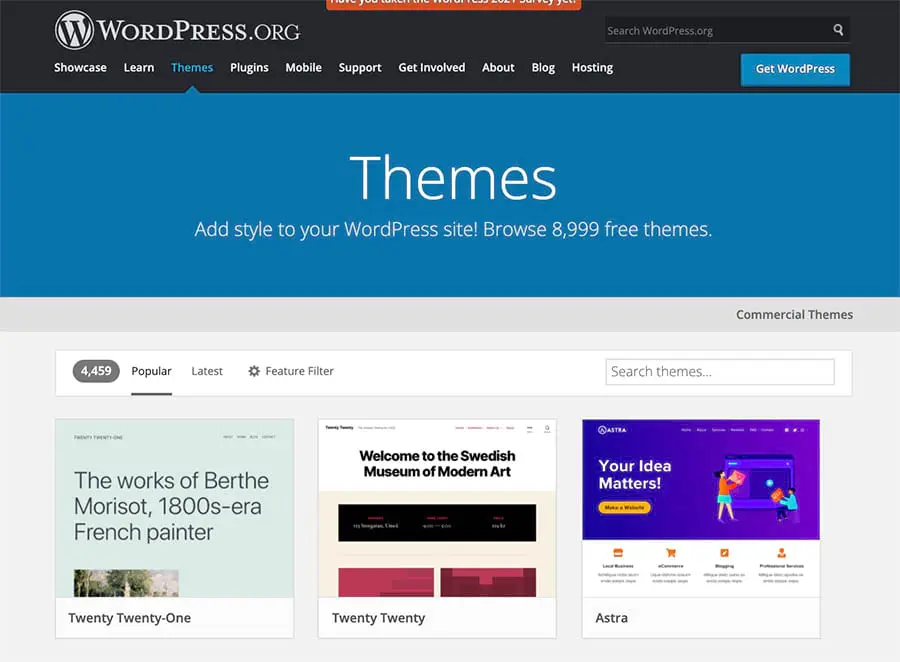Switch to the Popular tab
Screen dimensions: 900x662
pyautogui.click(x=151, y=371)
